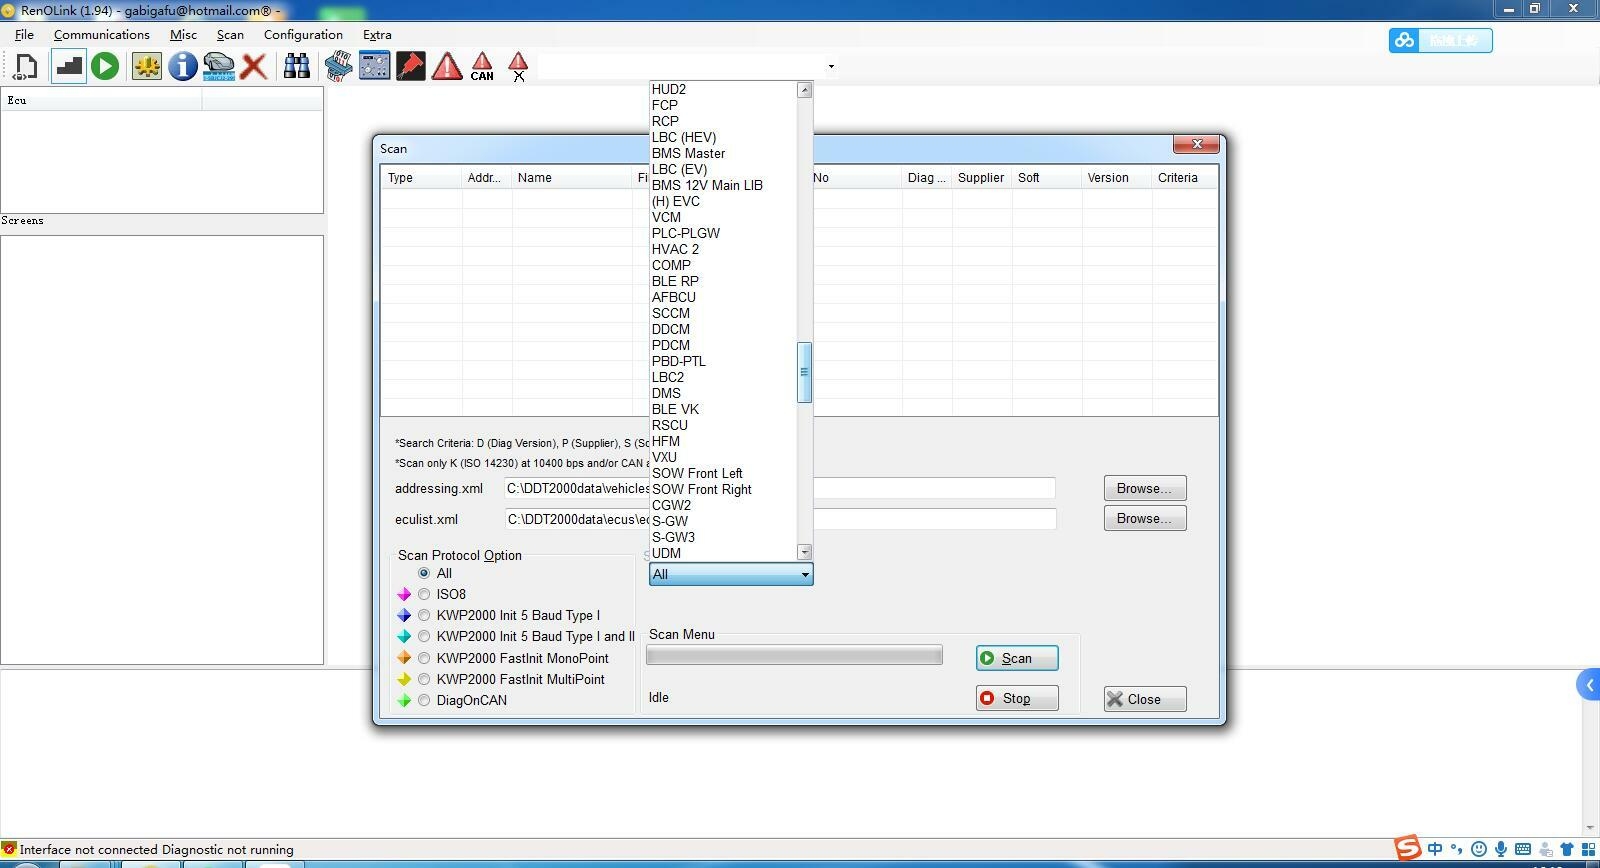Image resolution: width=1600 pixels, height=868 pixels.
Task: Click Browse button for addressing.xml
Action: coord(1144,488)
